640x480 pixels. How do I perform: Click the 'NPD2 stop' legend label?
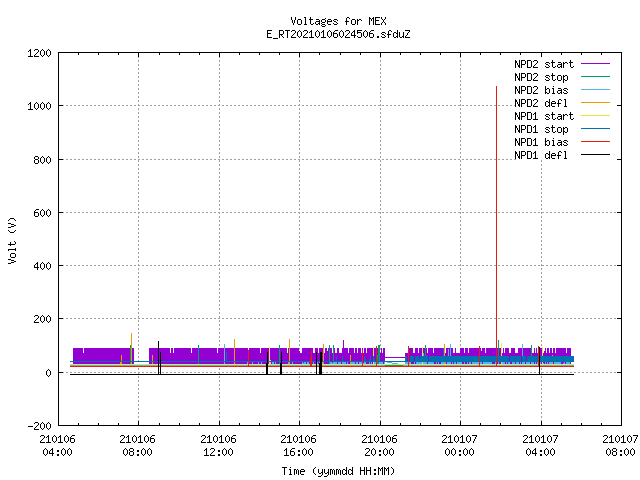click(x=541, y=77)
